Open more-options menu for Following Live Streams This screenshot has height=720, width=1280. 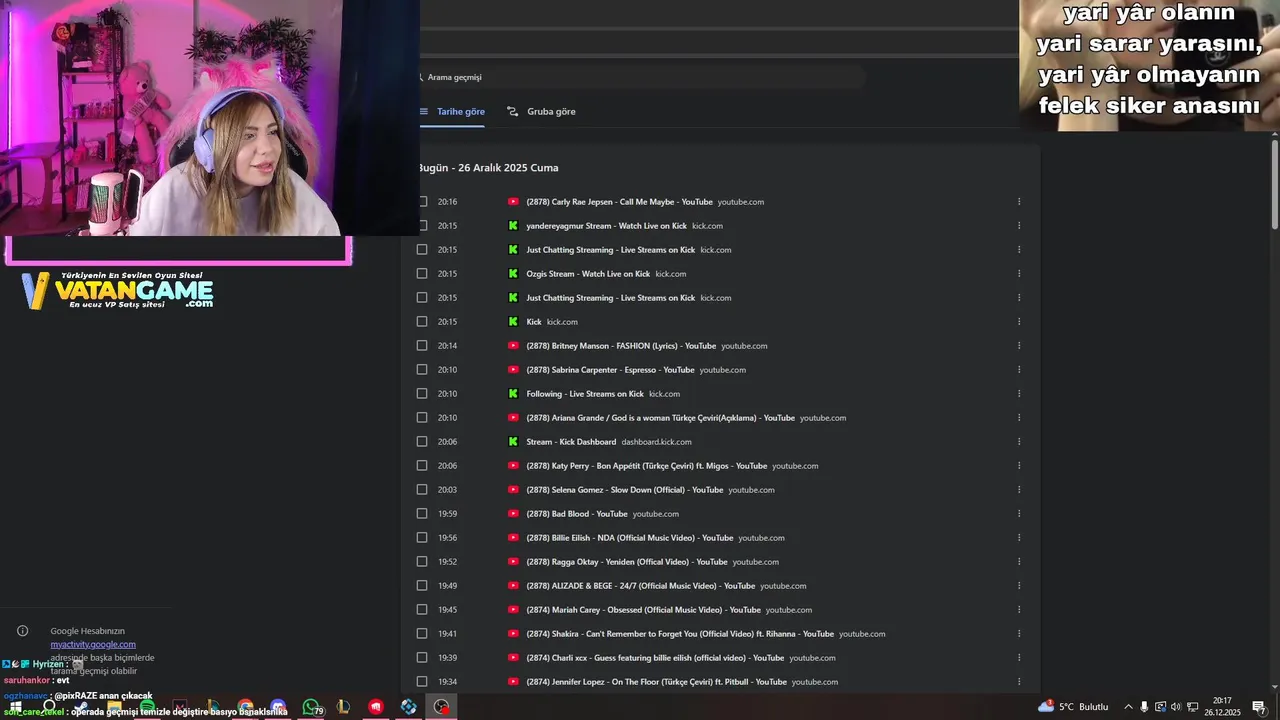(x=1019, y=394)
